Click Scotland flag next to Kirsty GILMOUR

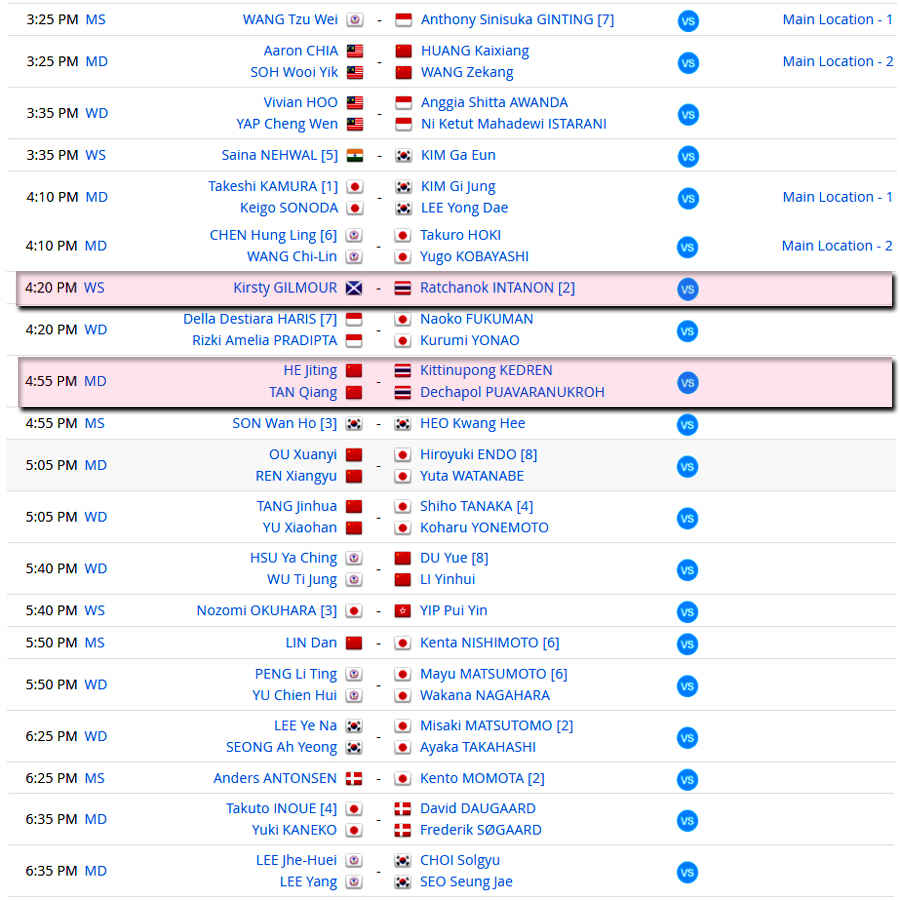pyautogui.click(x=354, y=288)
